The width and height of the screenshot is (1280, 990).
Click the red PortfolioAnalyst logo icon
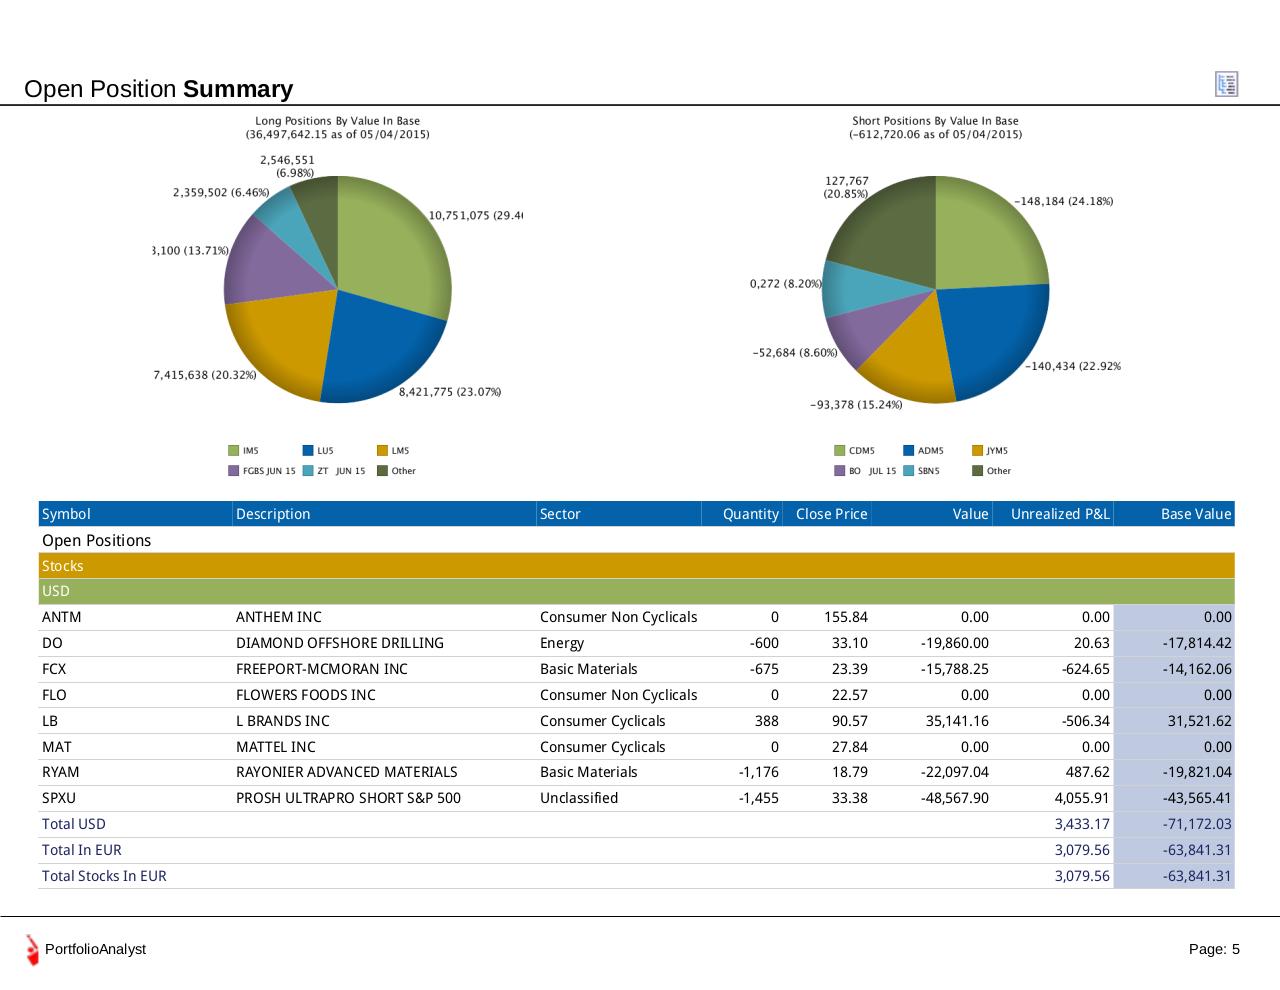33,950
